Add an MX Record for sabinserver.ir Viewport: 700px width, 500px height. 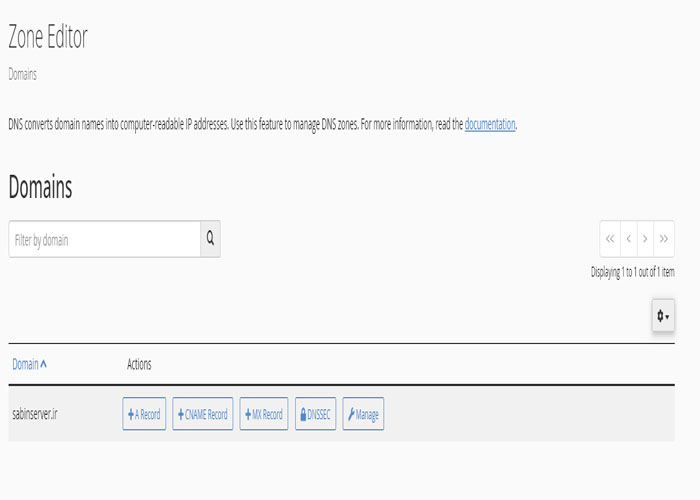click(264, 414)
